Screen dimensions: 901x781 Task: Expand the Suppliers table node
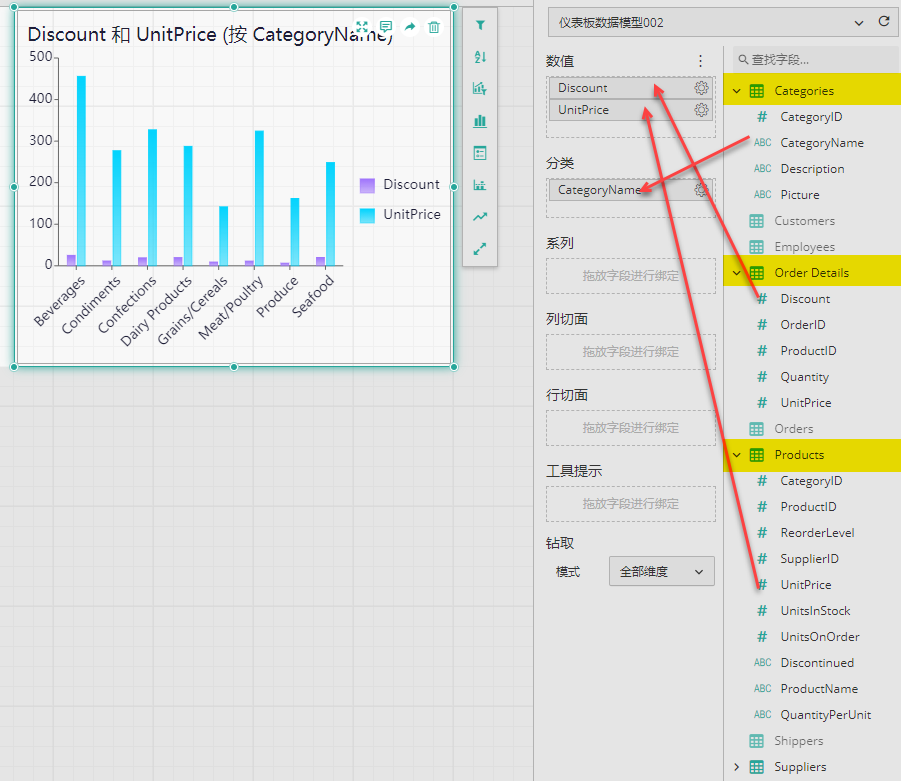click(x=737, y=767)
